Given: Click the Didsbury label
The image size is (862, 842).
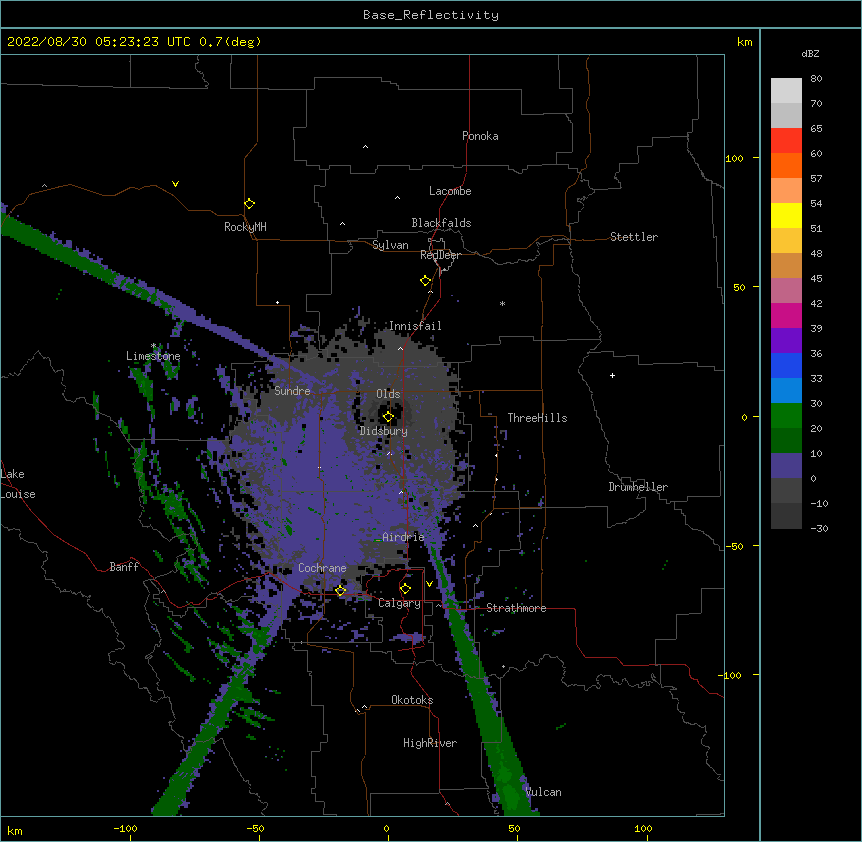Looking at the screenshot, I should point(384,431).
